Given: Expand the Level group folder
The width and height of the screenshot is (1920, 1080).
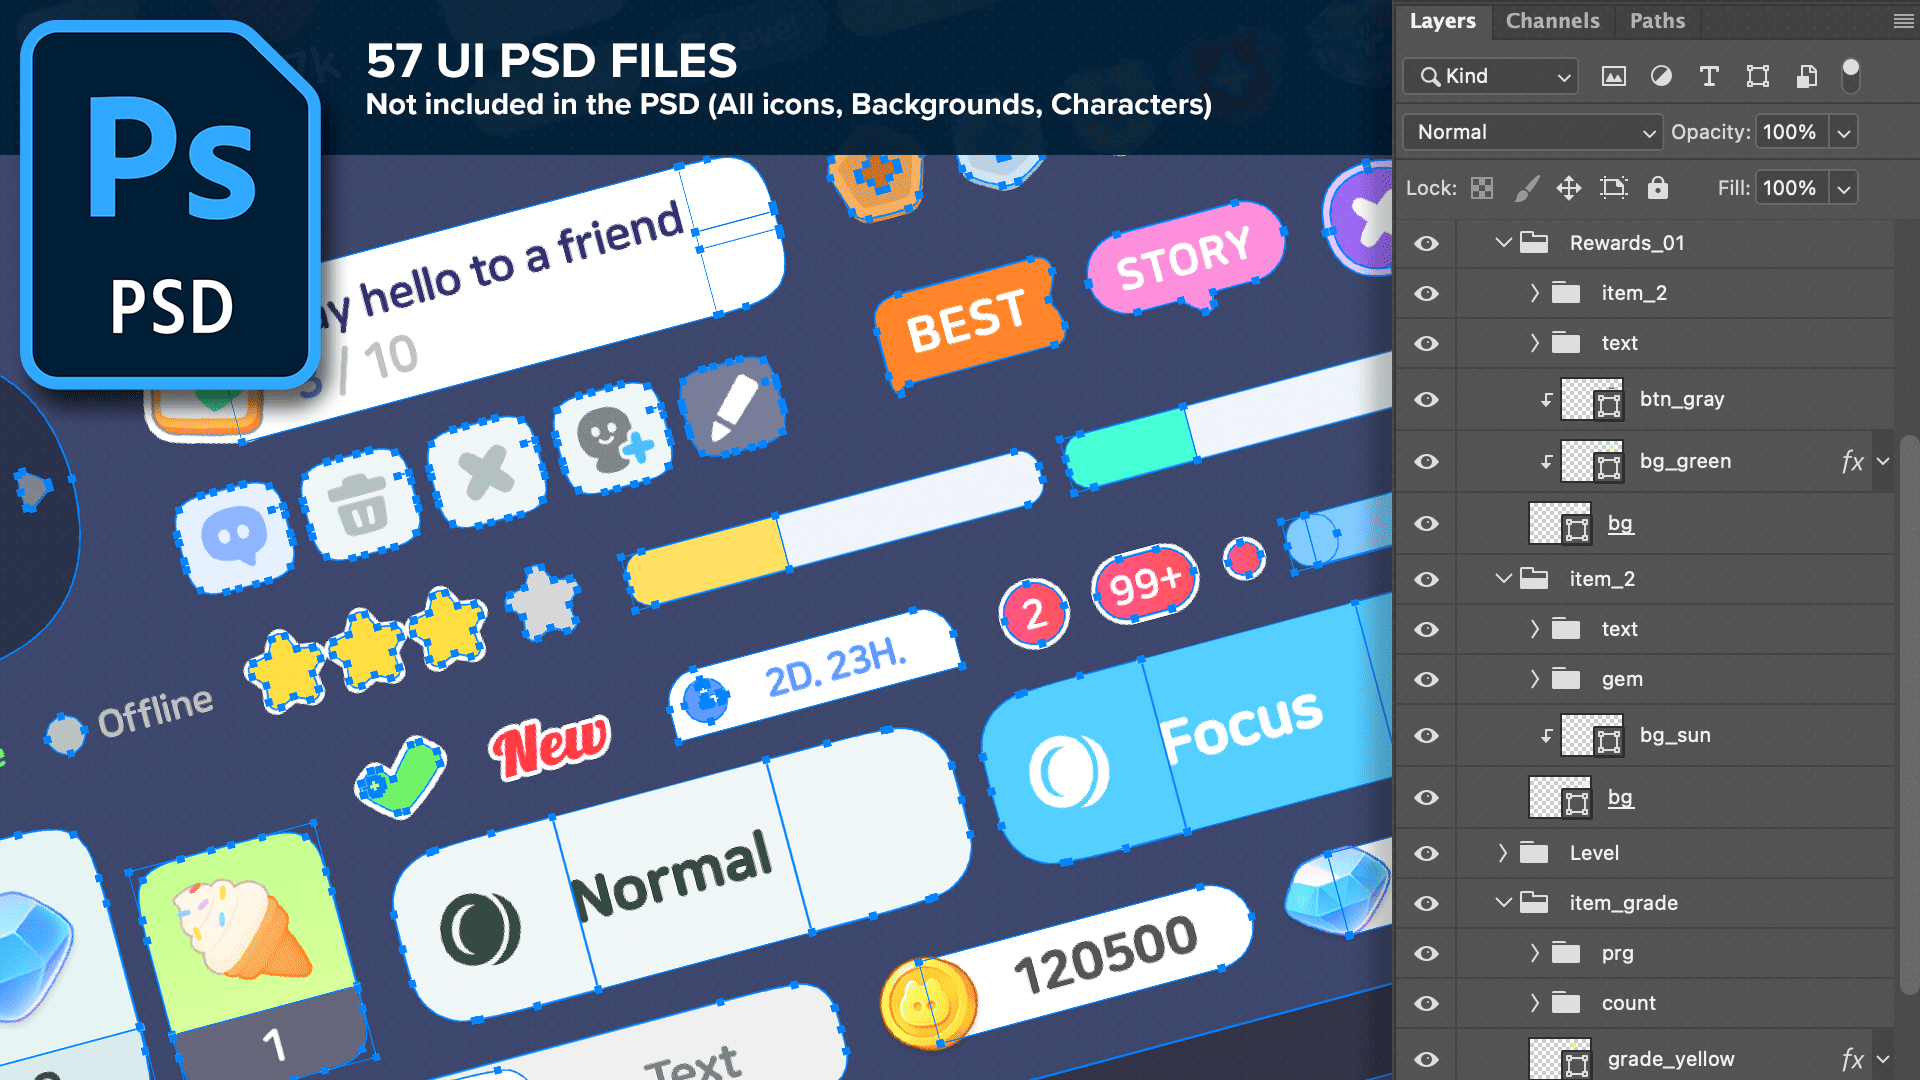Looking at the screenshot, I should pyautogui.click(x=1502, y=853).
